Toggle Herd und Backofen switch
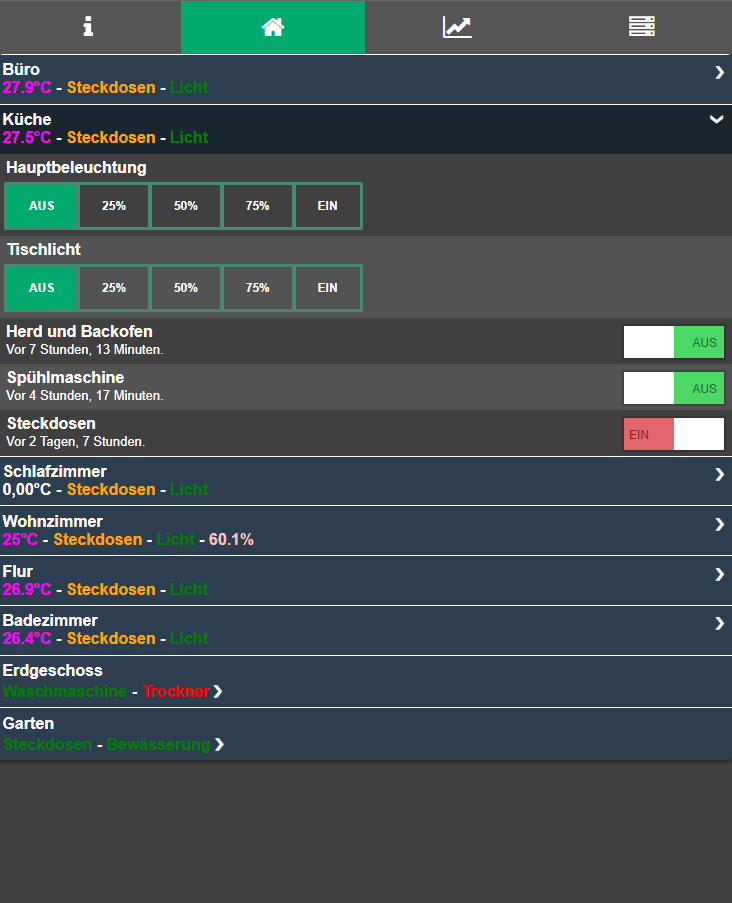 pos(673,342)
